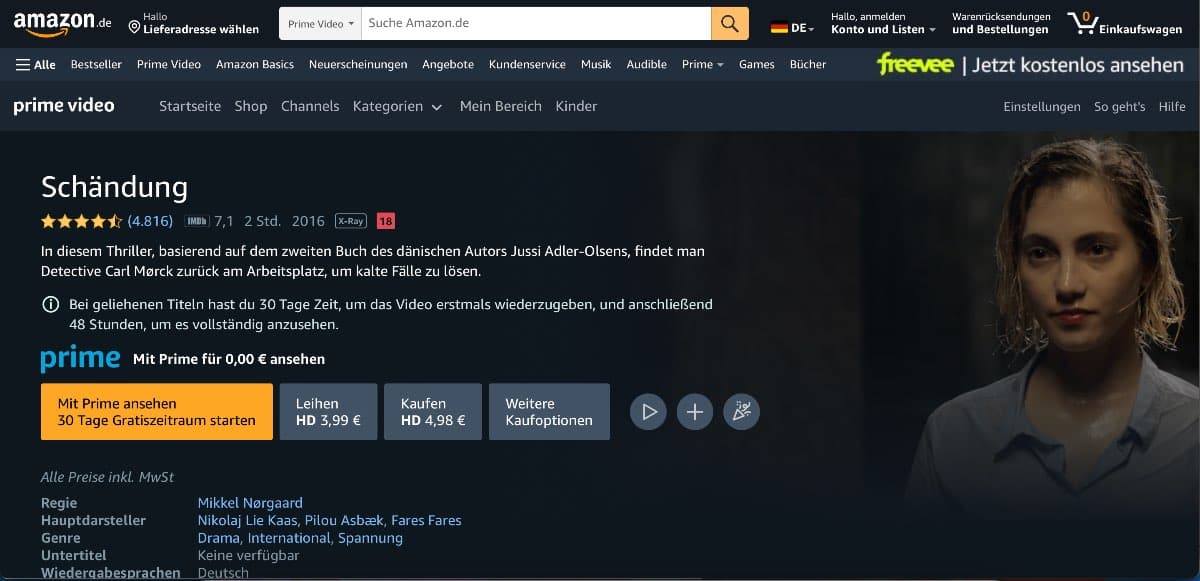Viewport: 1200px width, 581px height.
Task: Open the DE language selector dropdown
Action: point(793,28)
